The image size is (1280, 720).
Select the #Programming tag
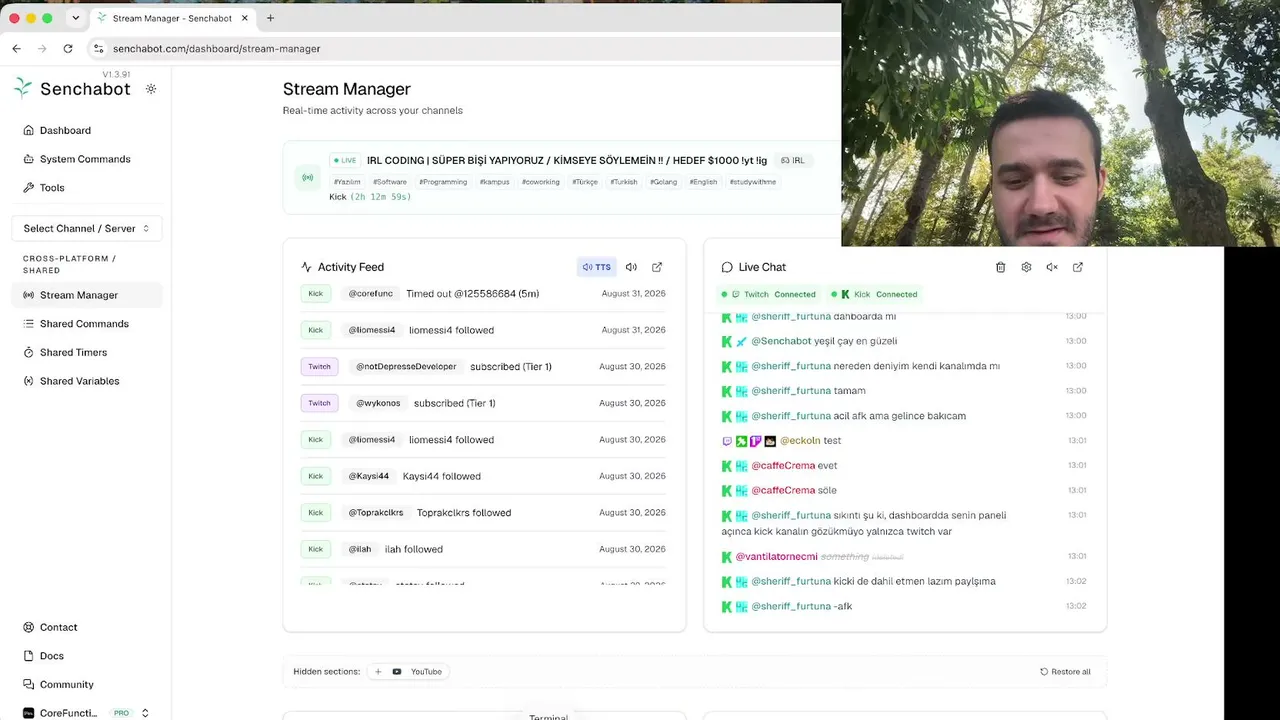tap(443, 182)
